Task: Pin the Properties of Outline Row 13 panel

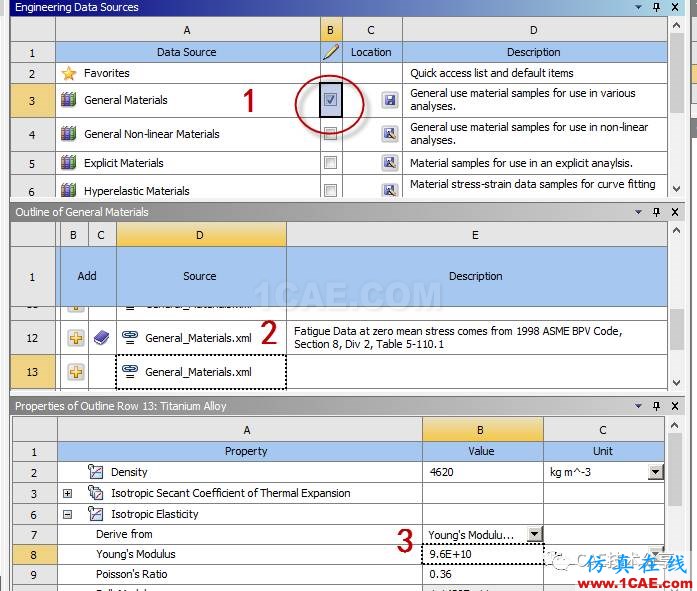Action: tap(657, 406)
